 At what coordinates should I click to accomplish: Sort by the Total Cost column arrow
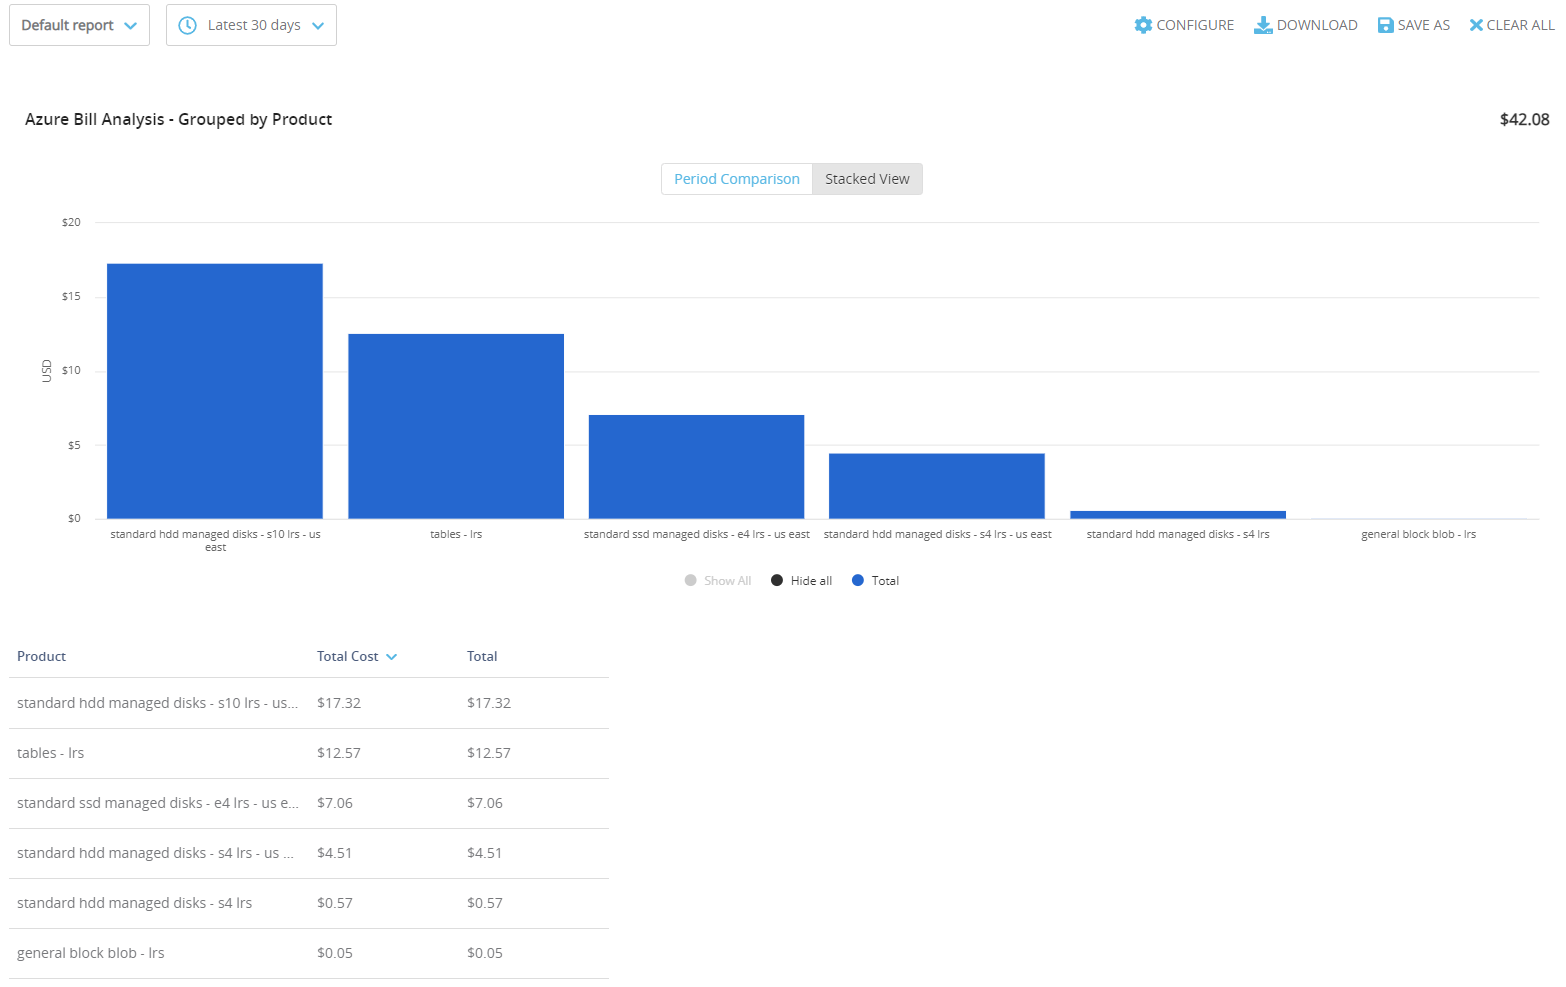392,657
